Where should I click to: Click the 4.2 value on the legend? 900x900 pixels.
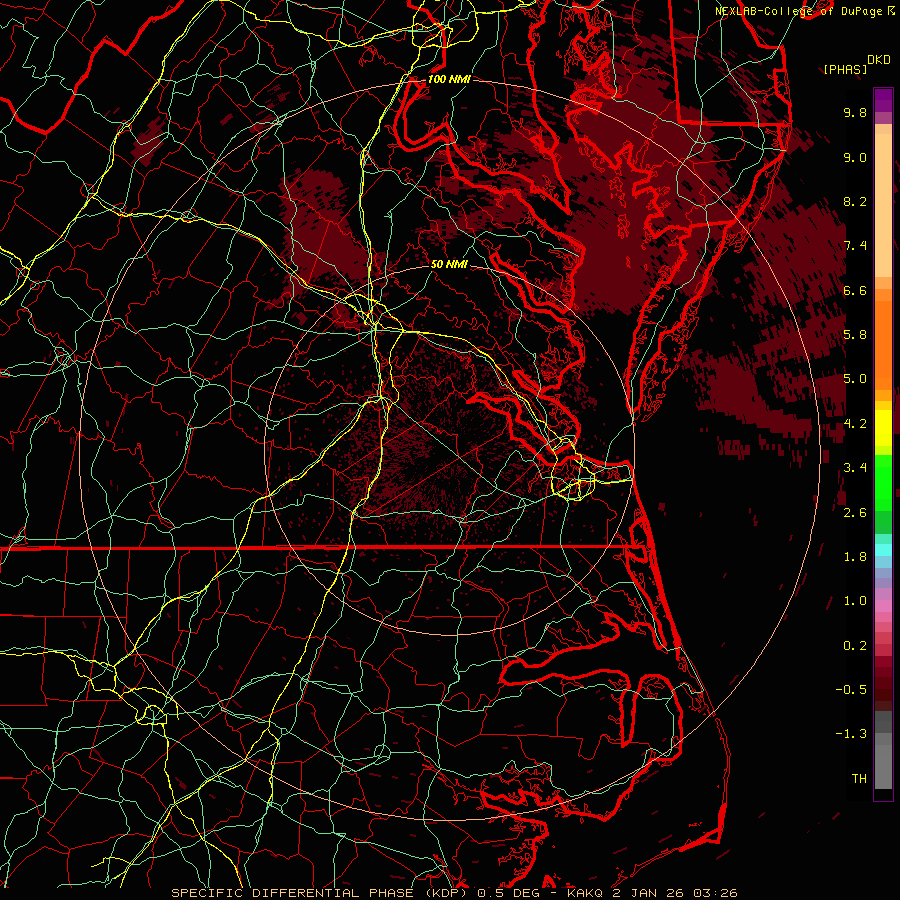[x=855, y=424]
